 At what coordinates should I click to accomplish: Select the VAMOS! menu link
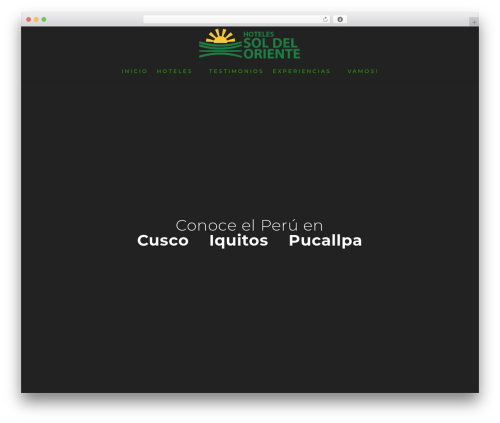tap(362, 71)
